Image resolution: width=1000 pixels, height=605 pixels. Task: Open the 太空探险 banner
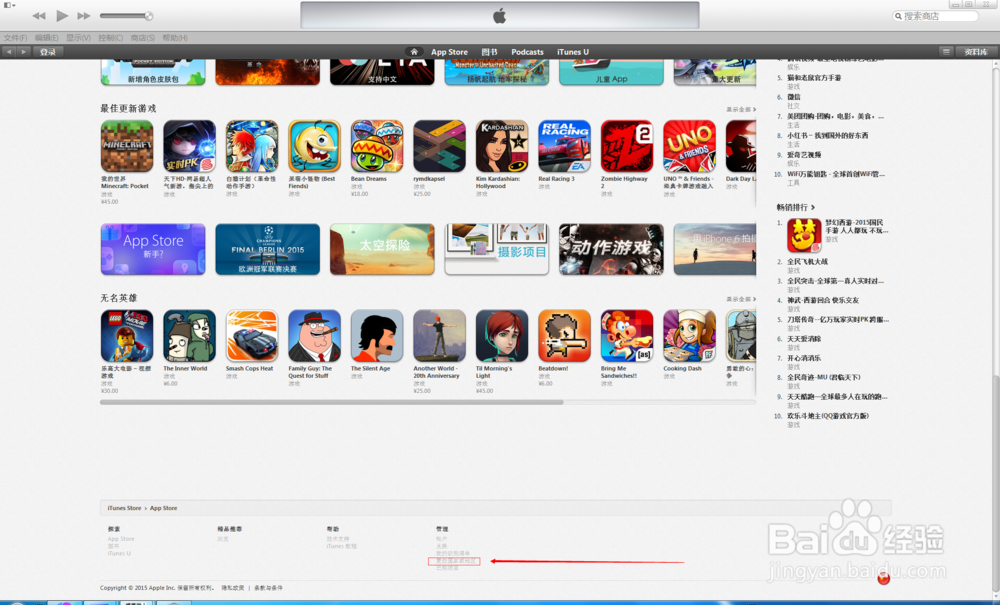click(382, 249)
